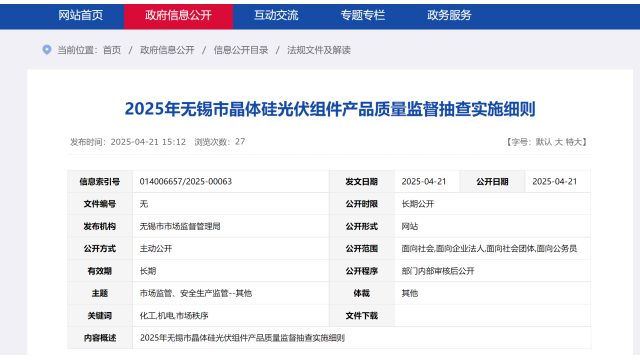The height and width of the screenshot is (360, 640).
Task: Click the 首页 breadcrumb link
Action: click(112, 50)
